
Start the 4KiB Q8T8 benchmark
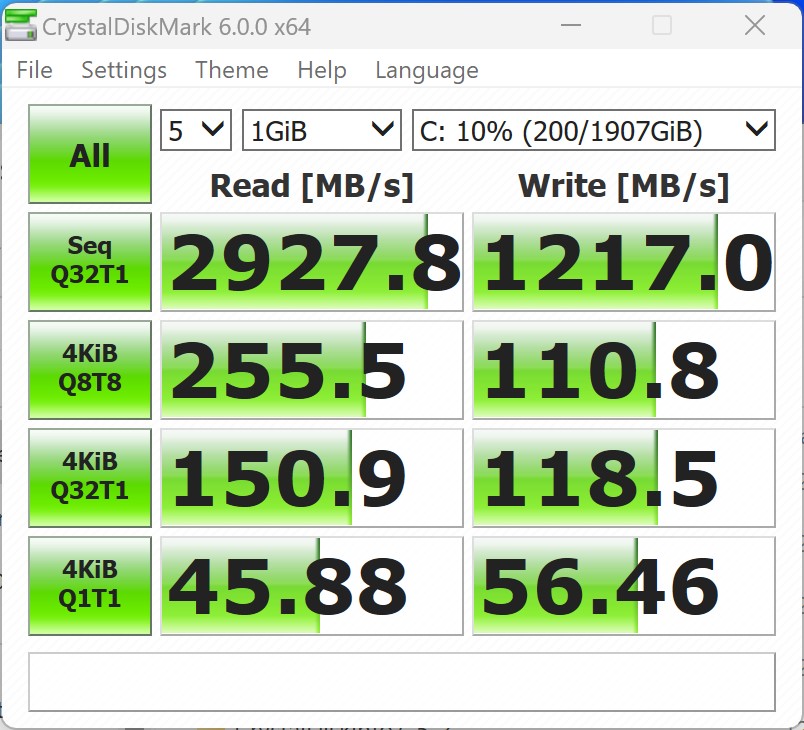click(x=90, y=370)
